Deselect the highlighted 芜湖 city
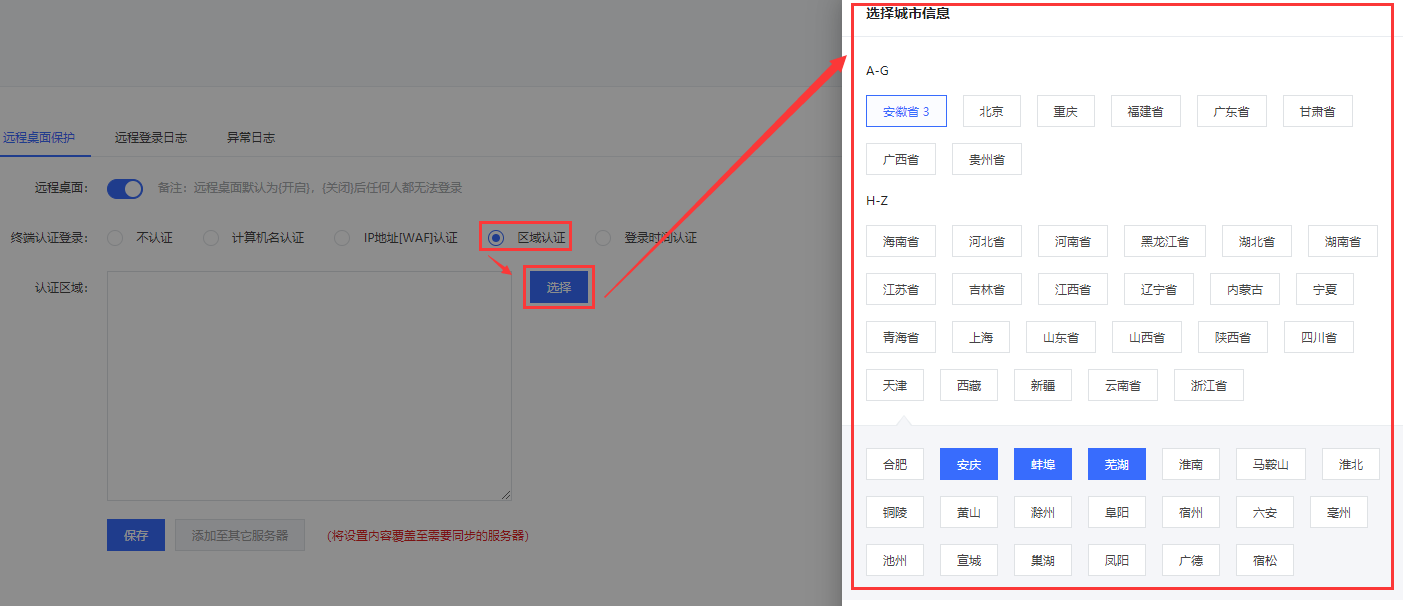Screen dimensions: 1403x606 click(x=1116, y=464)
